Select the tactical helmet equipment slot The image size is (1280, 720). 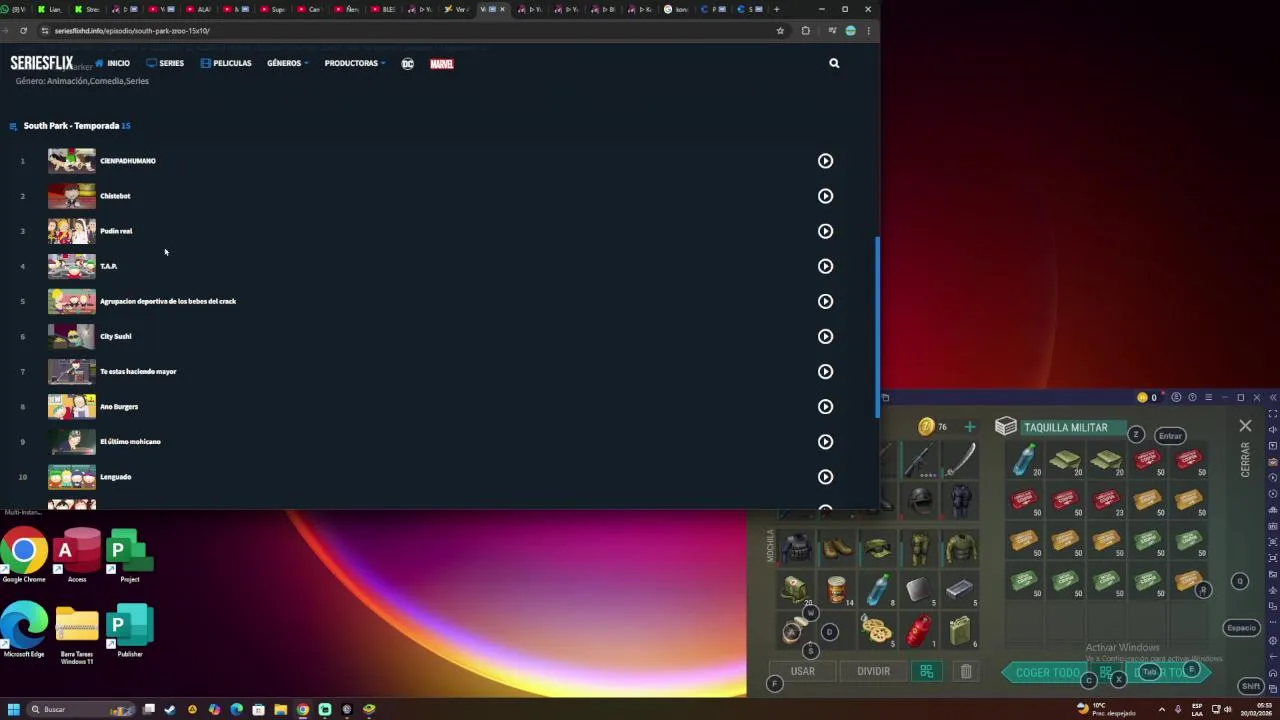click(920, 499)
